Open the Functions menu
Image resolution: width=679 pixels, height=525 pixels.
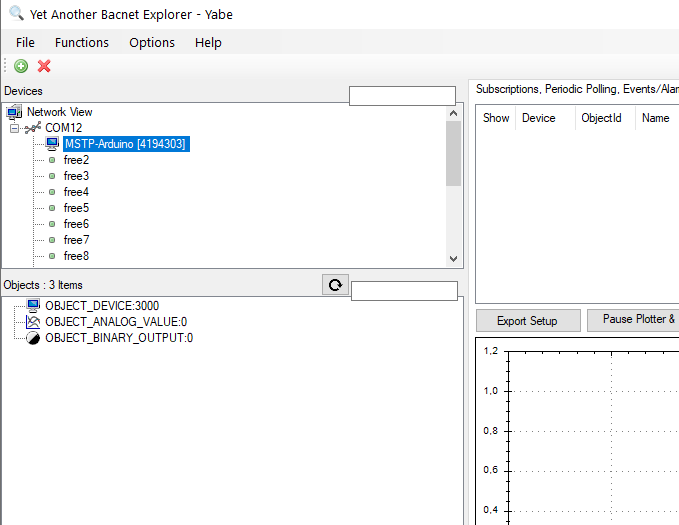tap(82, 42)
